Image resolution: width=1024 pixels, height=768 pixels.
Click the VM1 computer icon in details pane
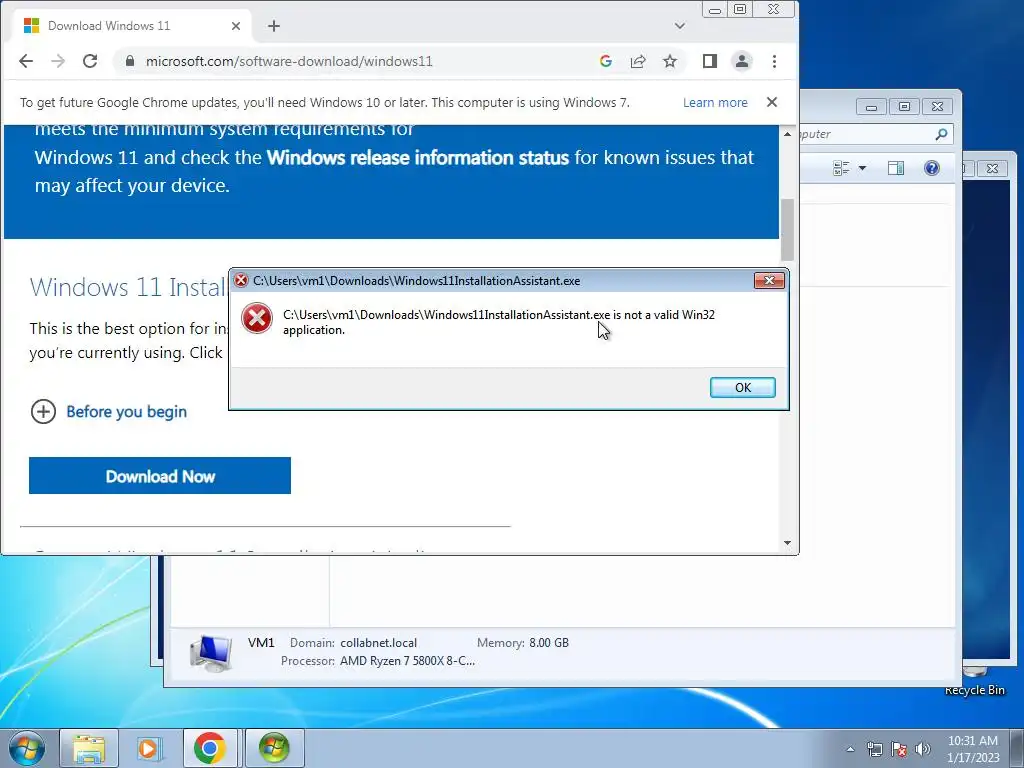(210, 653)
